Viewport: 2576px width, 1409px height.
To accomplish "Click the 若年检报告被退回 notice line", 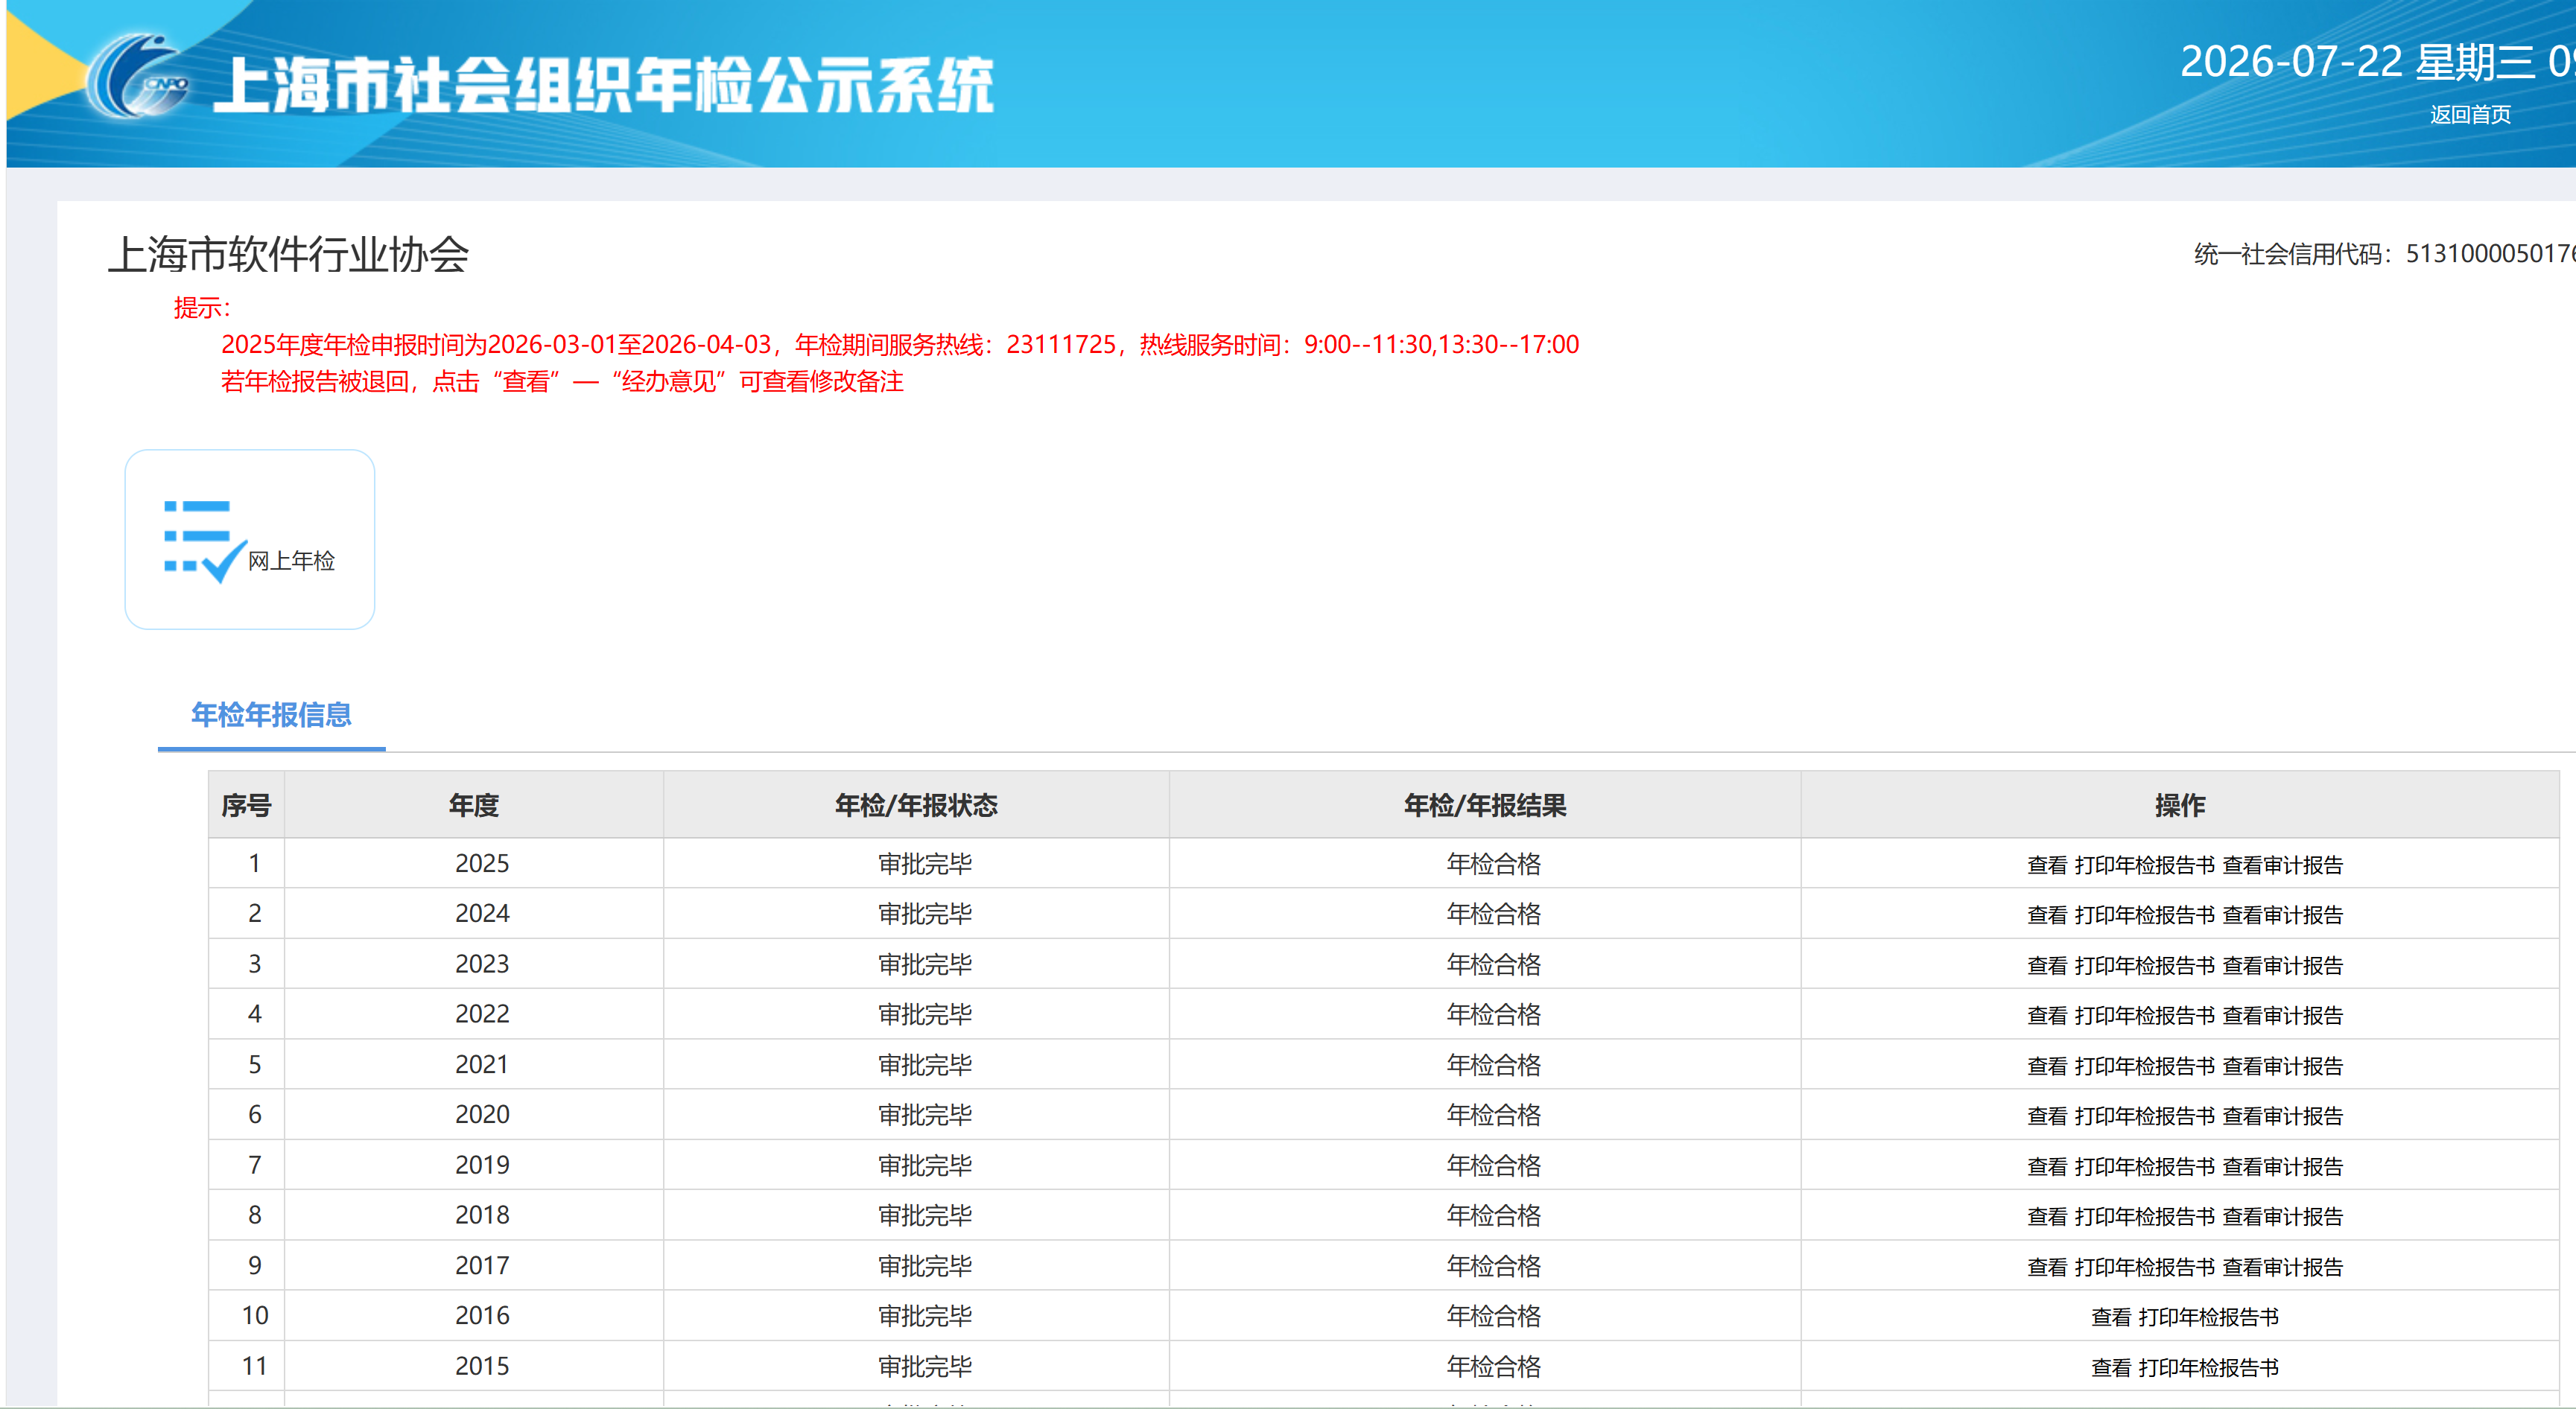I will 562,382.
